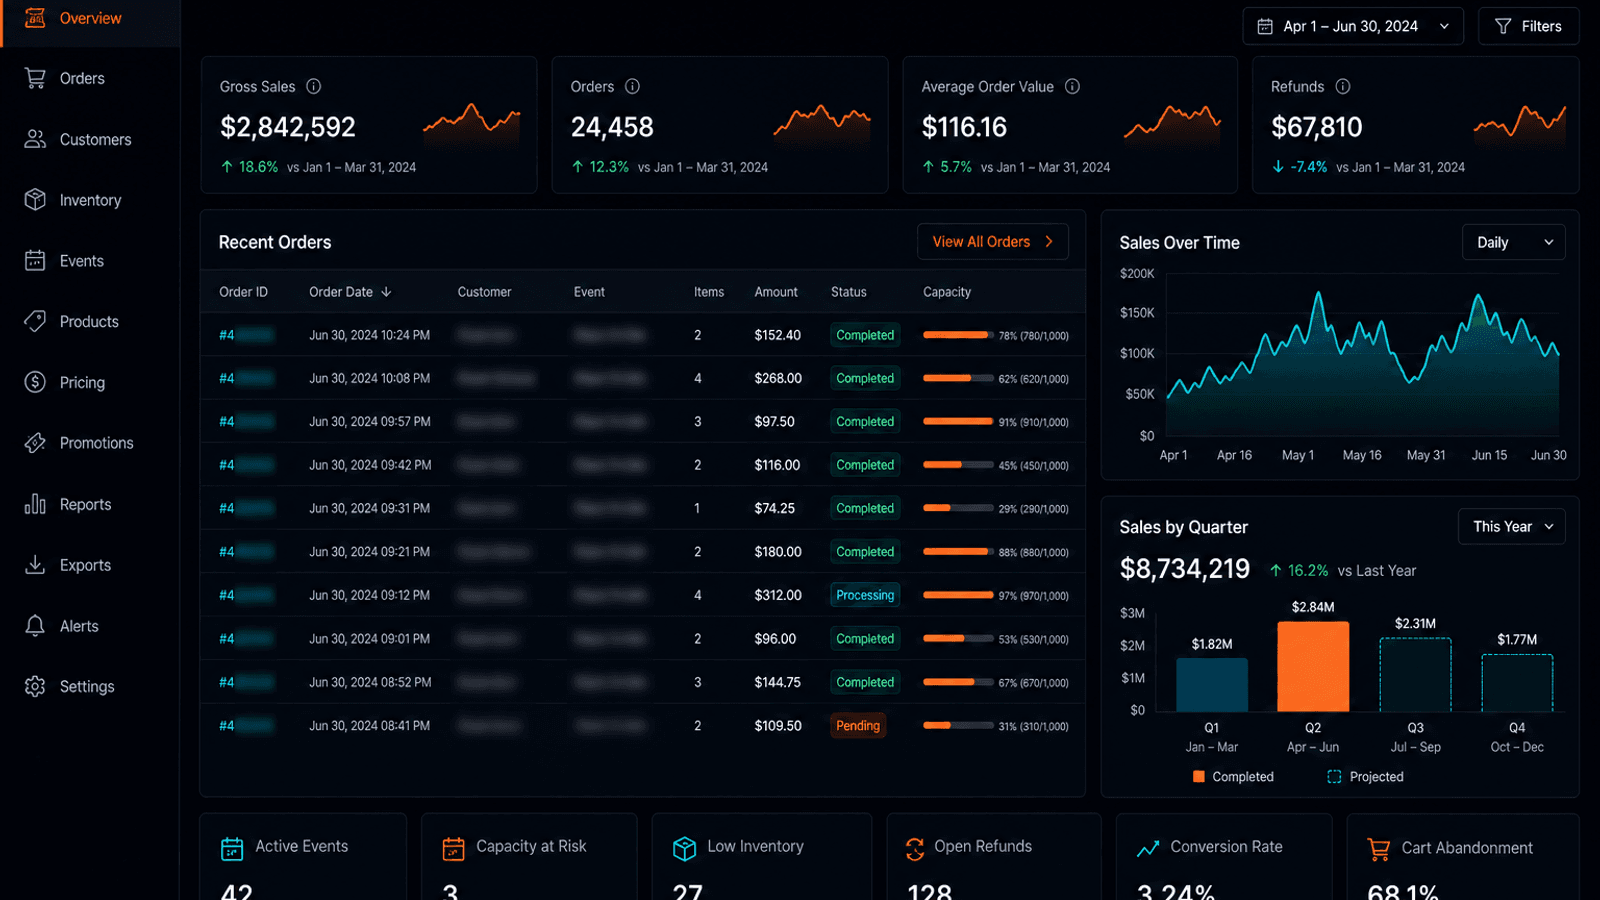Click the Settings gear icon
1600x900 pixels.
click(x=35, y=686)
